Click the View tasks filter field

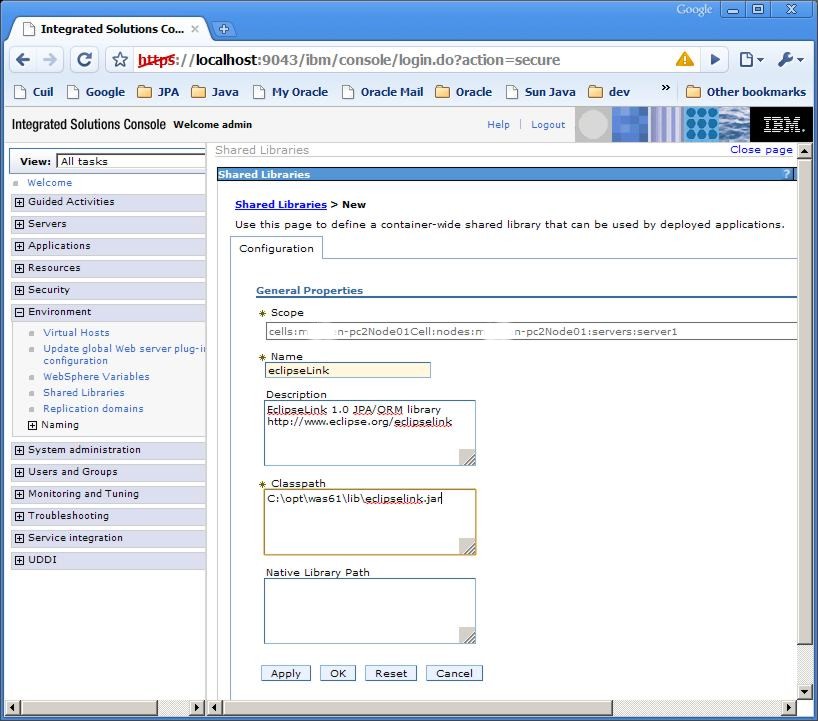[x=131, y=161]
